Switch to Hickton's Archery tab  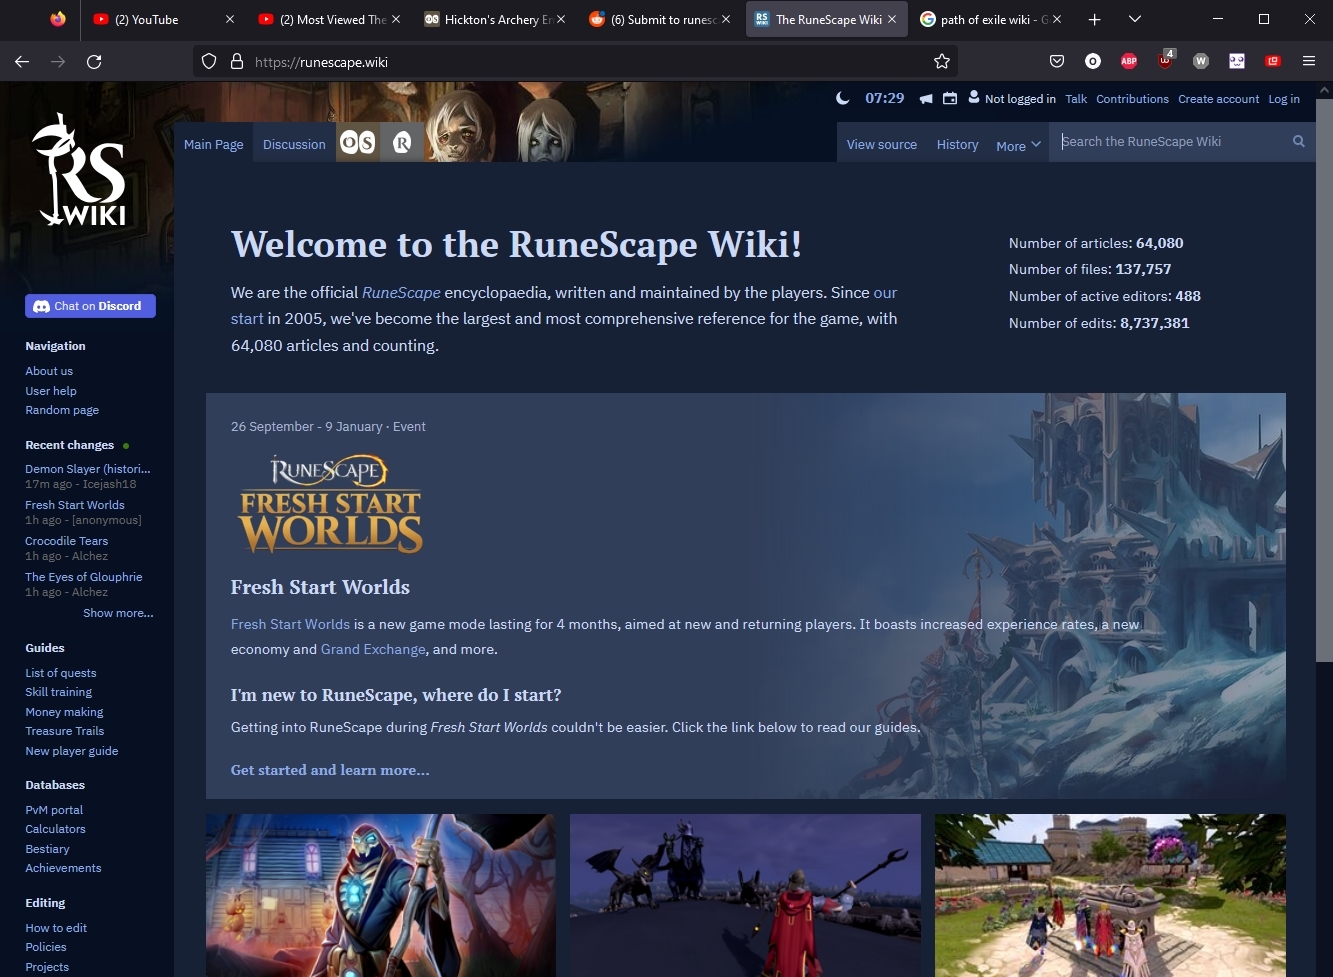click(x=496, y=19)
